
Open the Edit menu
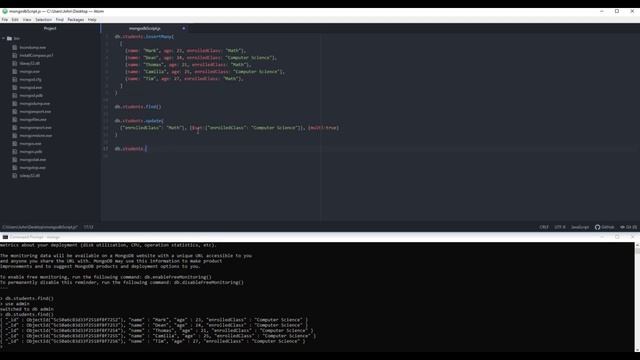15,20
